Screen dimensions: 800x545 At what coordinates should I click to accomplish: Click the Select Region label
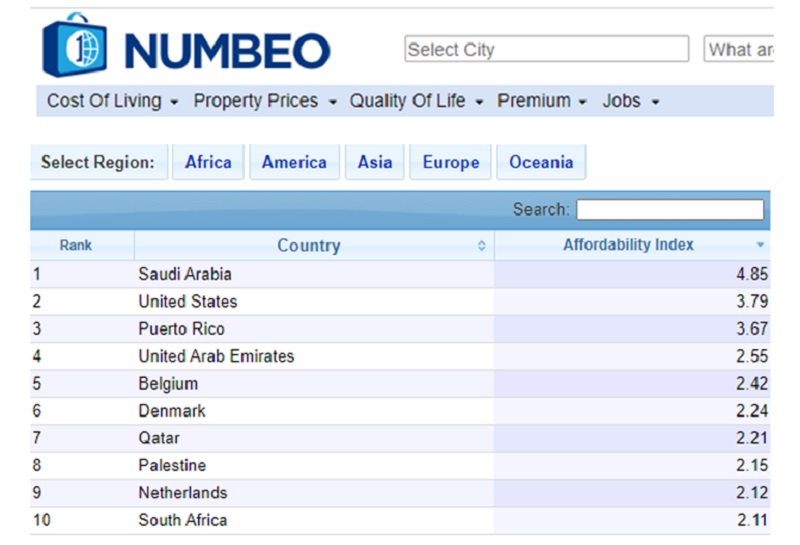tap(97, 162)
